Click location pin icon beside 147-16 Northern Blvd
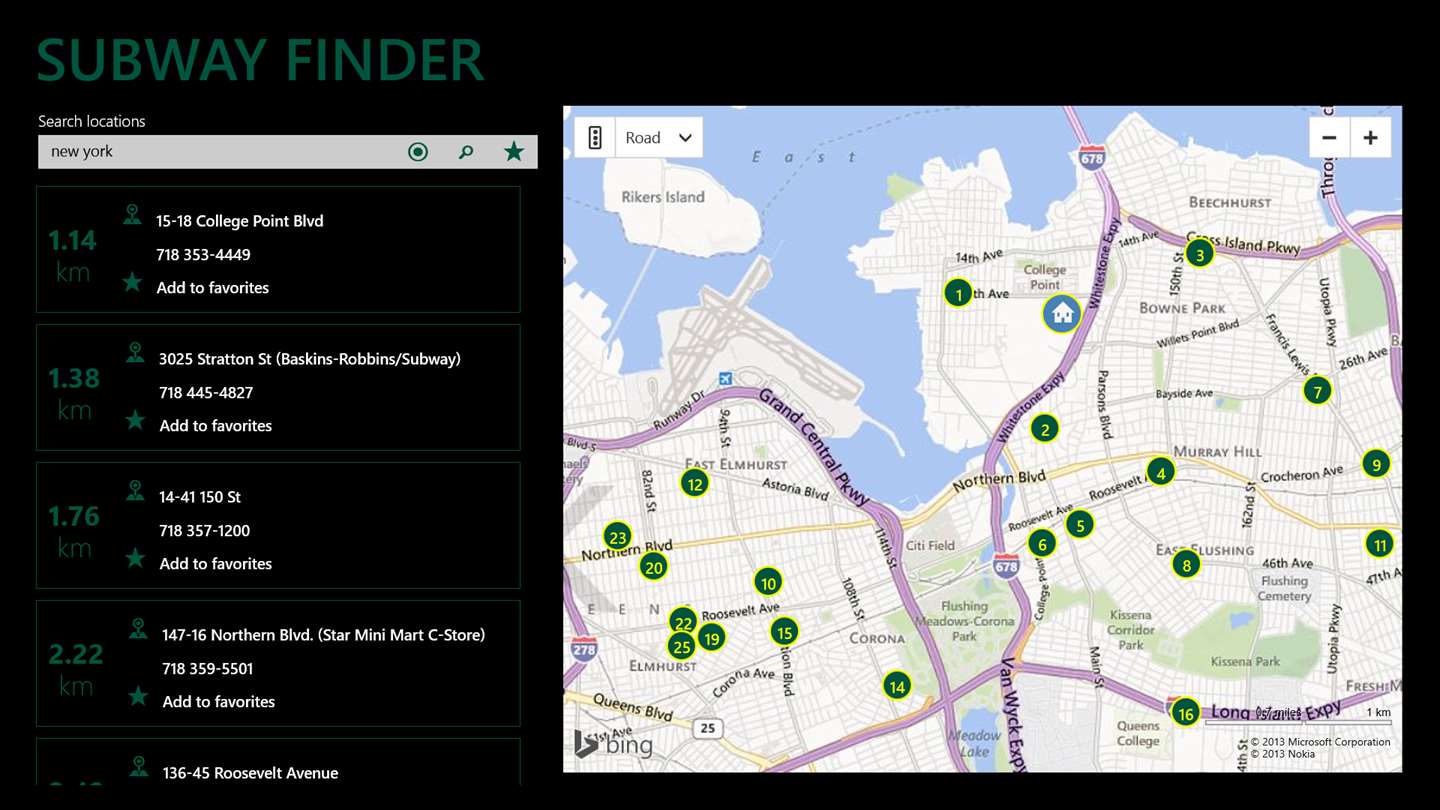 tap(138, 628)
